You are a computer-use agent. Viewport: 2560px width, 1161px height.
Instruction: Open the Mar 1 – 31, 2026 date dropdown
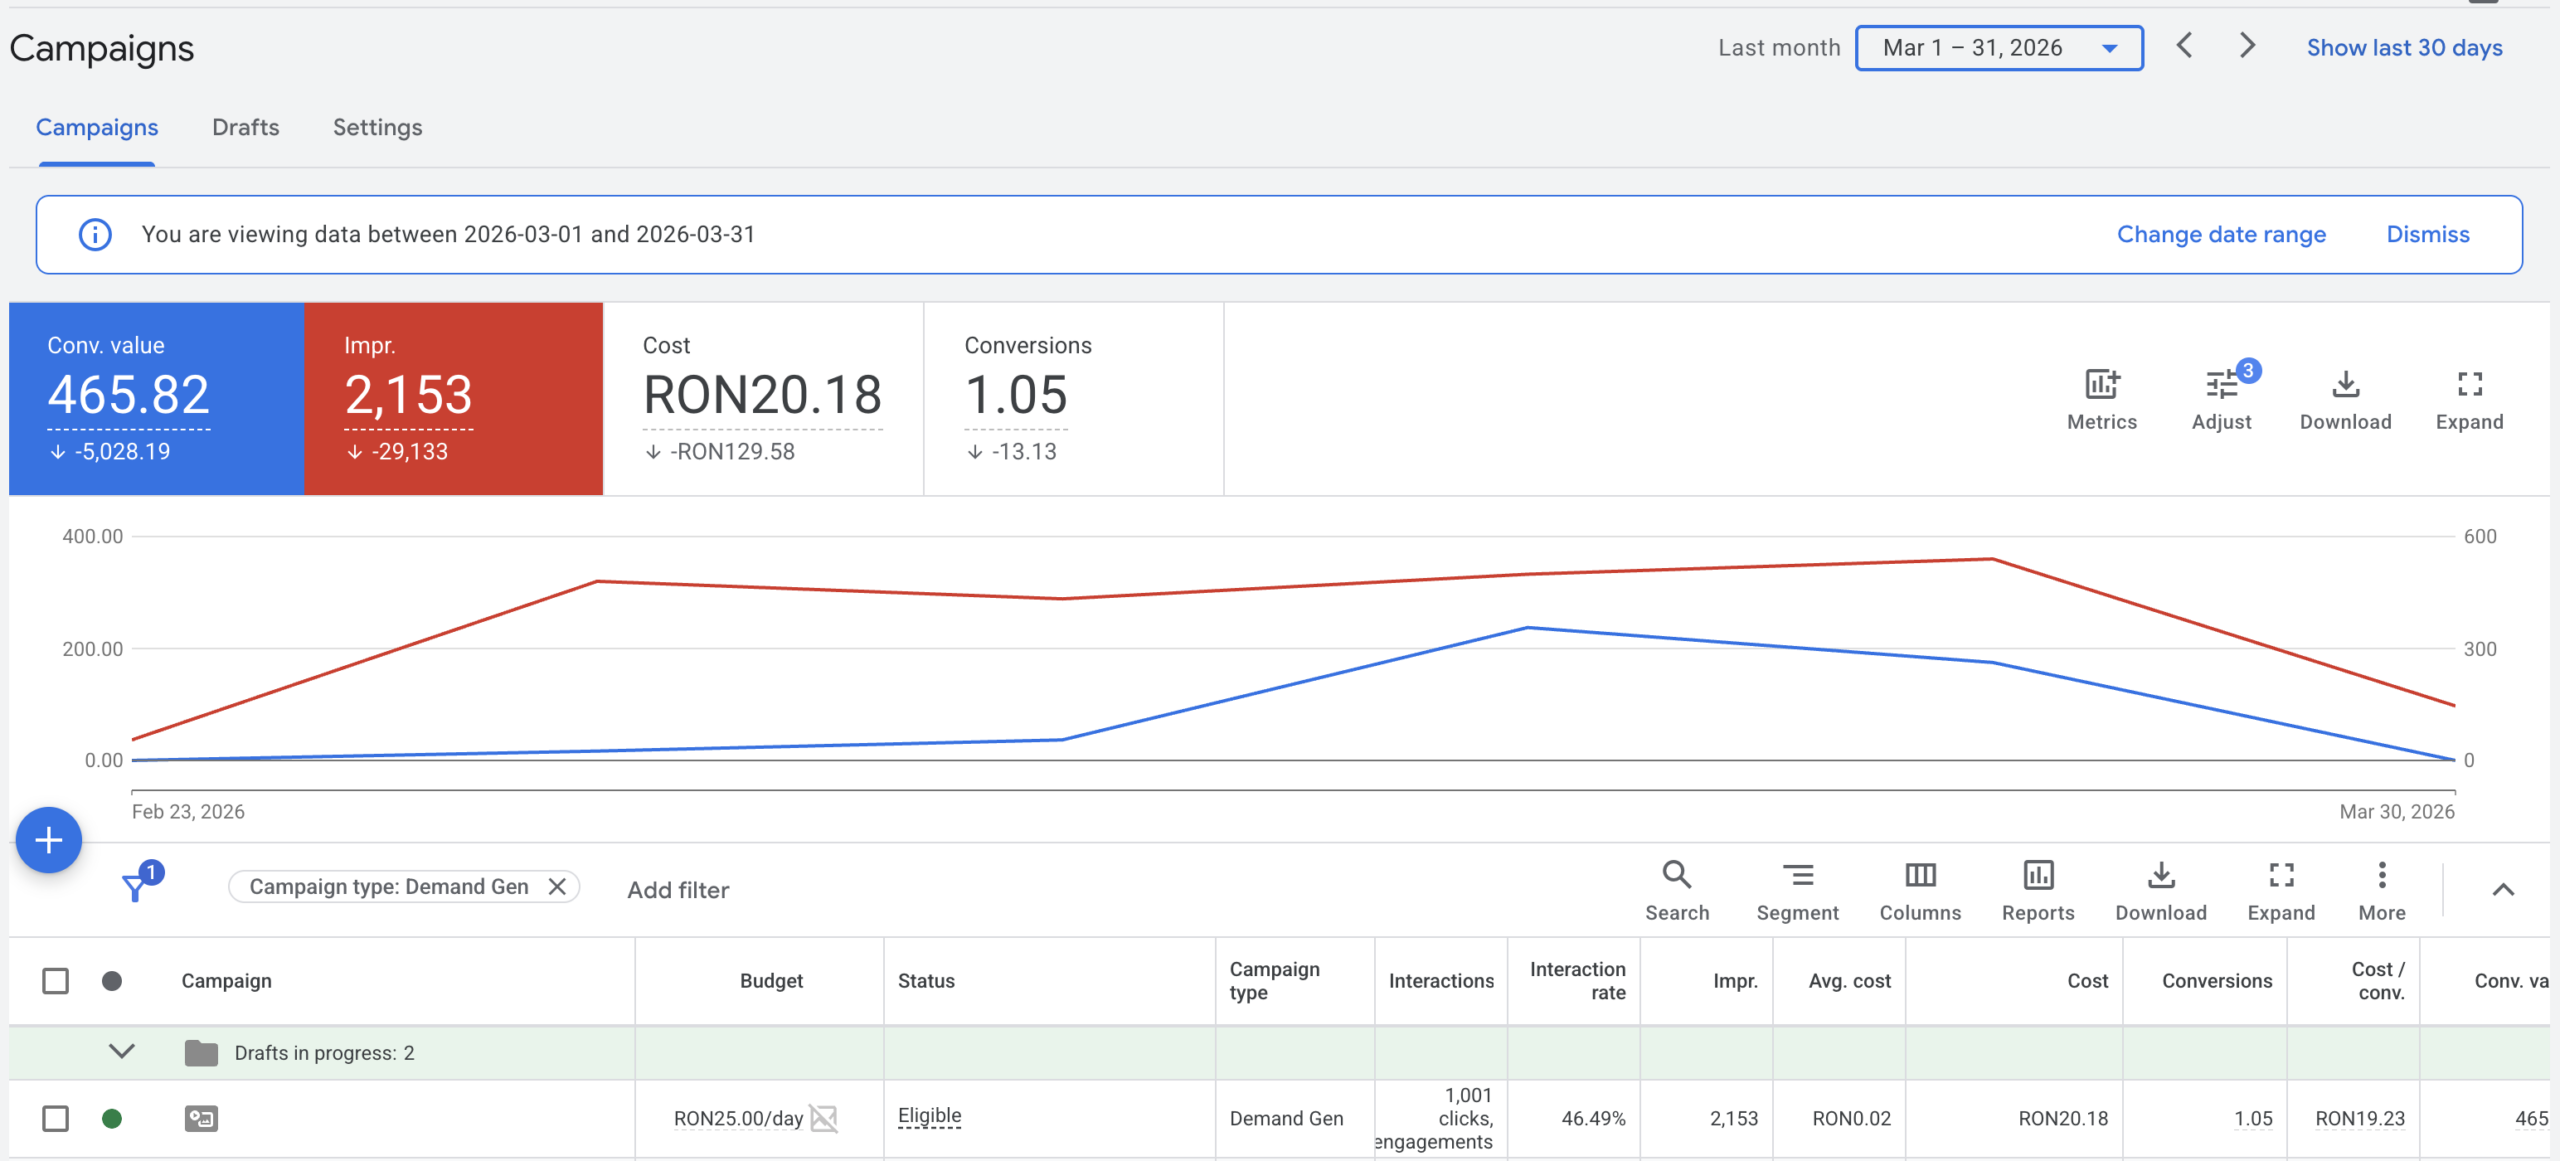[x=1998, y=48]
